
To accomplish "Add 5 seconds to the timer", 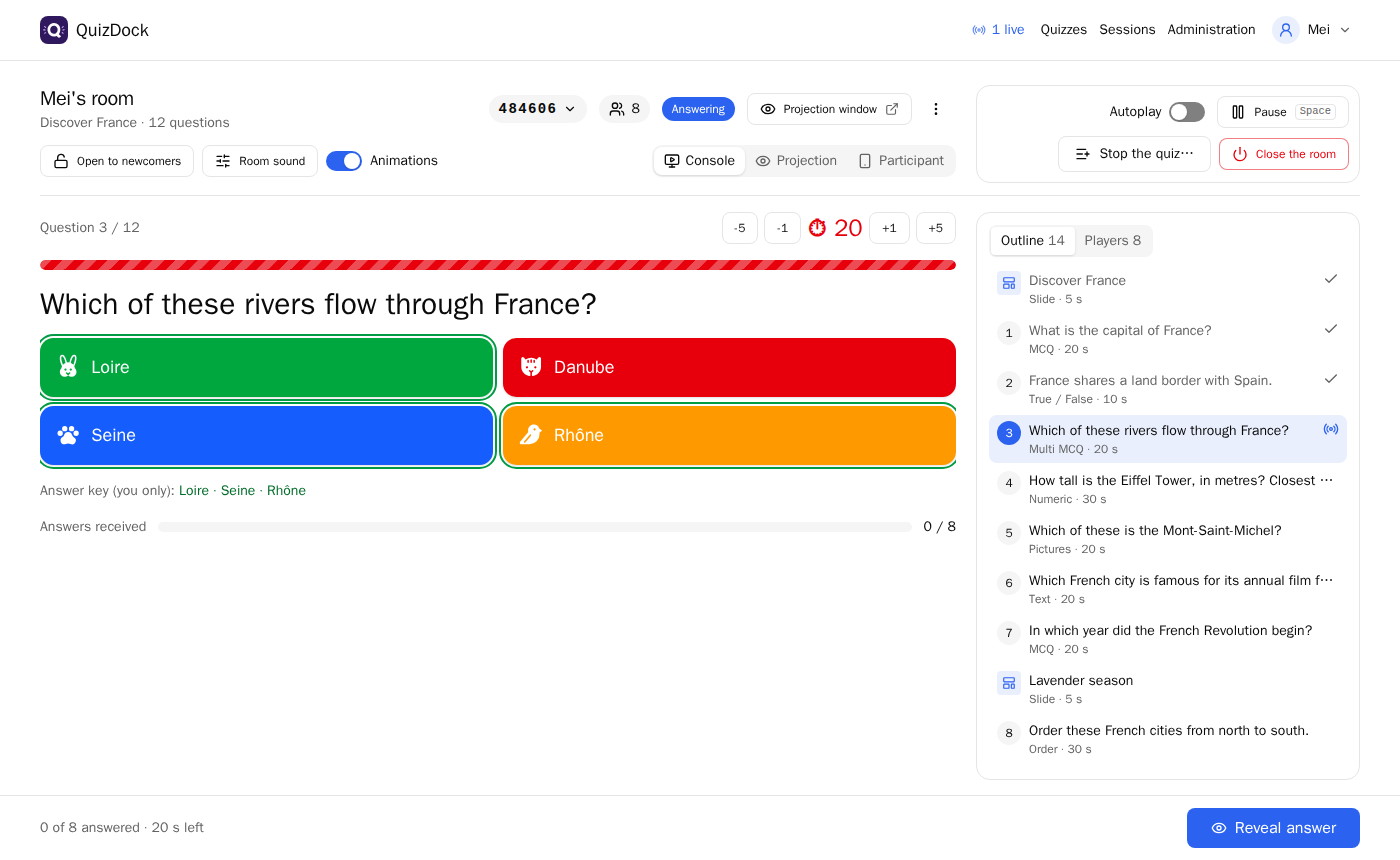I will point(936,228).
